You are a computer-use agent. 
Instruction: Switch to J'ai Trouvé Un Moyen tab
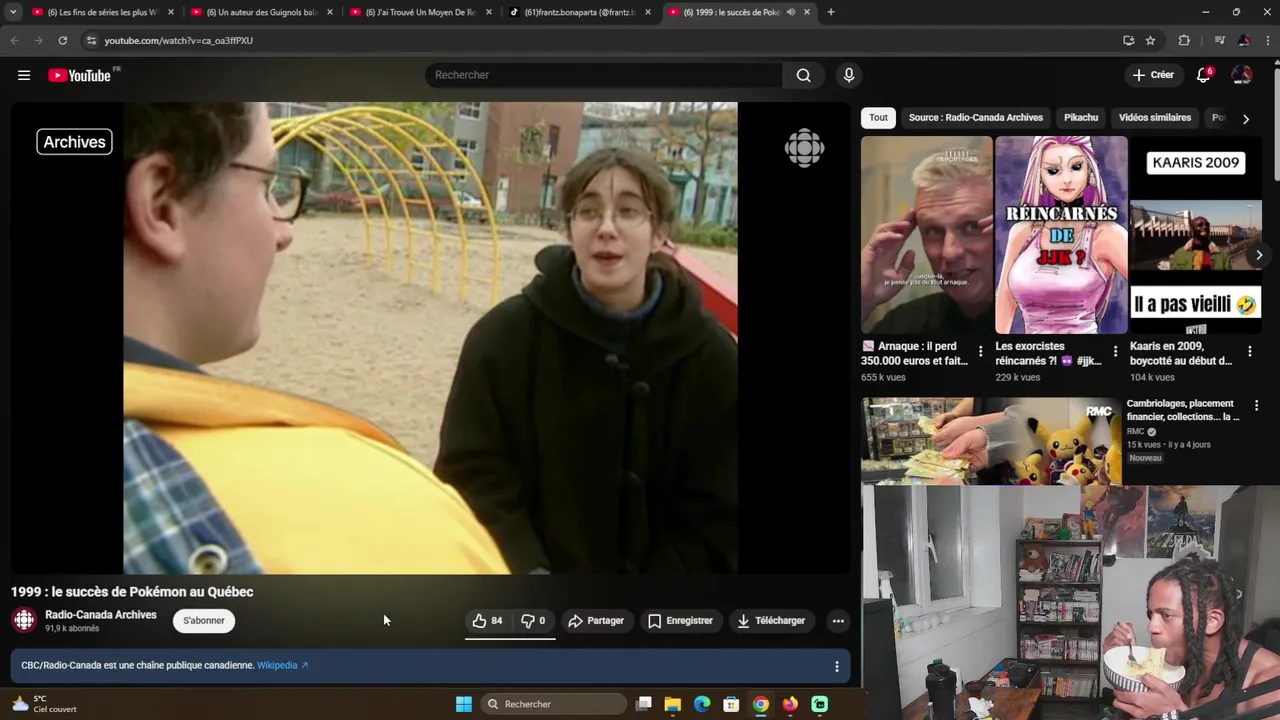(419, 12)
